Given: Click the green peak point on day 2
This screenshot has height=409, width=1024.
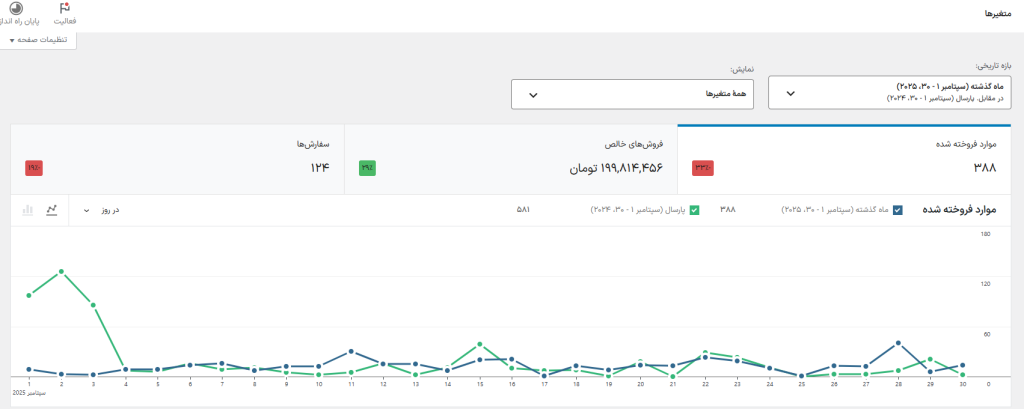Looking at the screenshot, I should 62,271.
